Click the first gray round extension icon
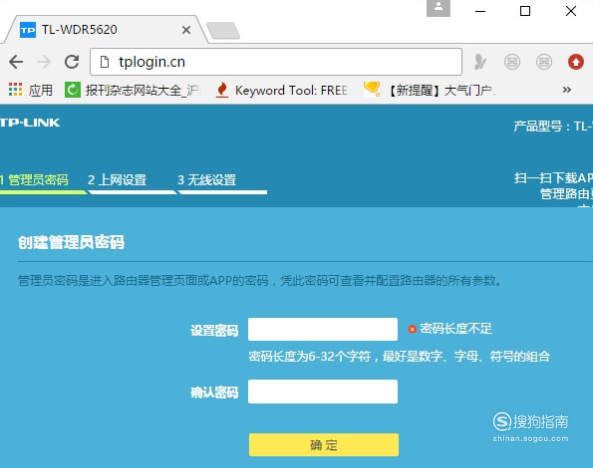 [x=512, y=62]
